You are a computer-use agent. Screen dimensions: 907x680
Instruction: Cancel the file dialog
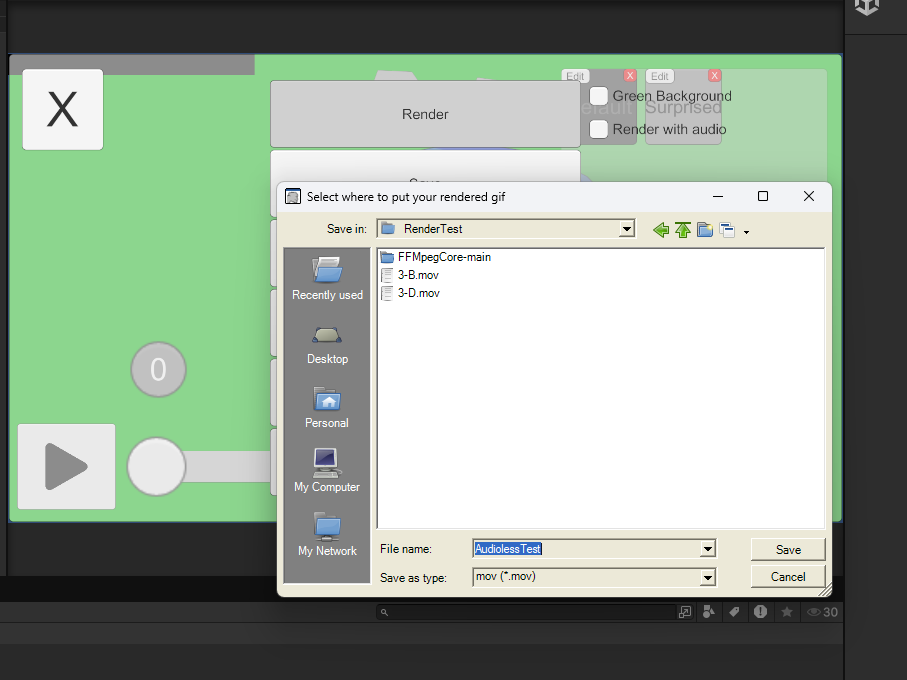point(788,576)
